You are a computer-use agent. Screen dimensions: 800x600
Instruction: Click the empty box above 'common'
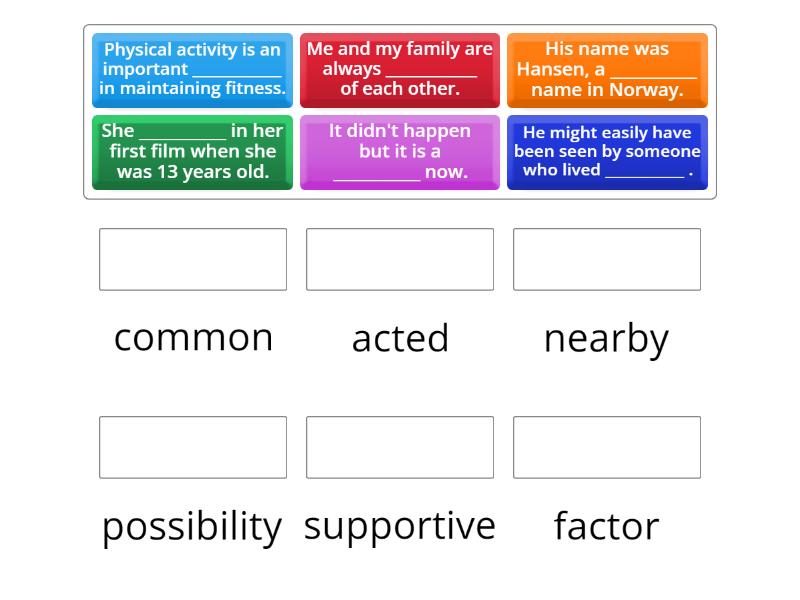coord(193,259)
